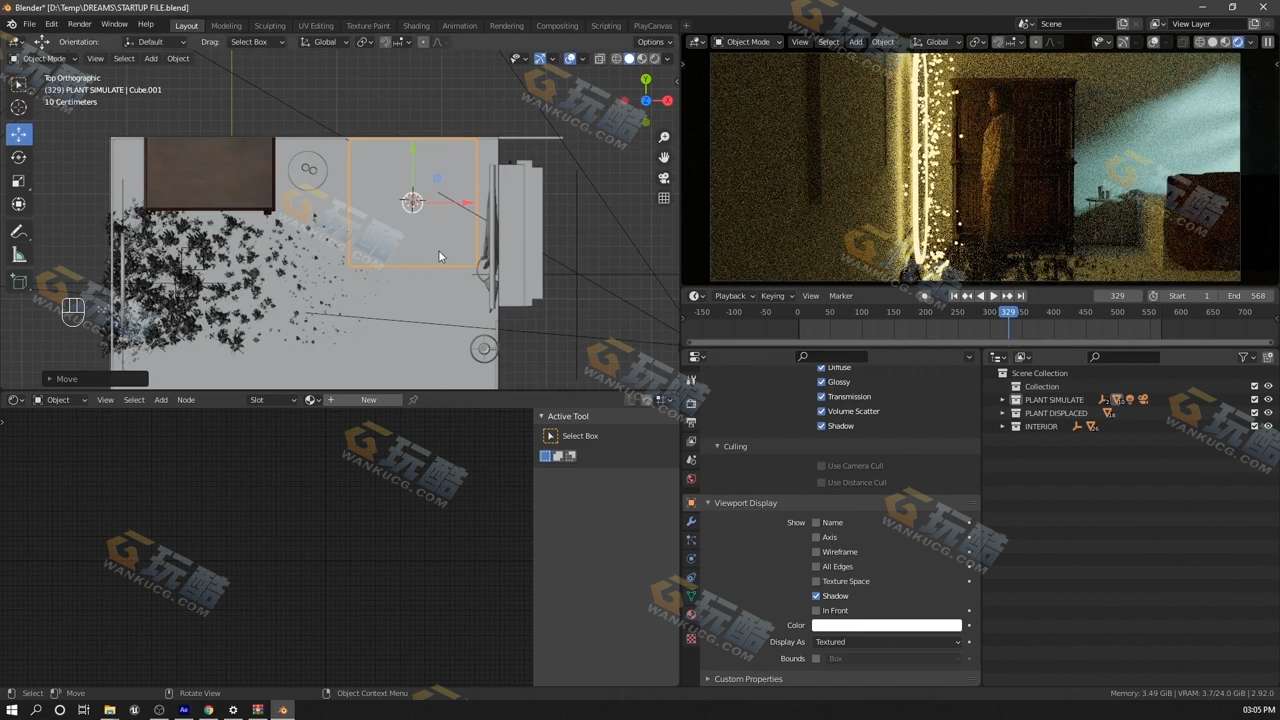Open World properties tab
This screenshot has height=720, width=1280.
point(691,479)
